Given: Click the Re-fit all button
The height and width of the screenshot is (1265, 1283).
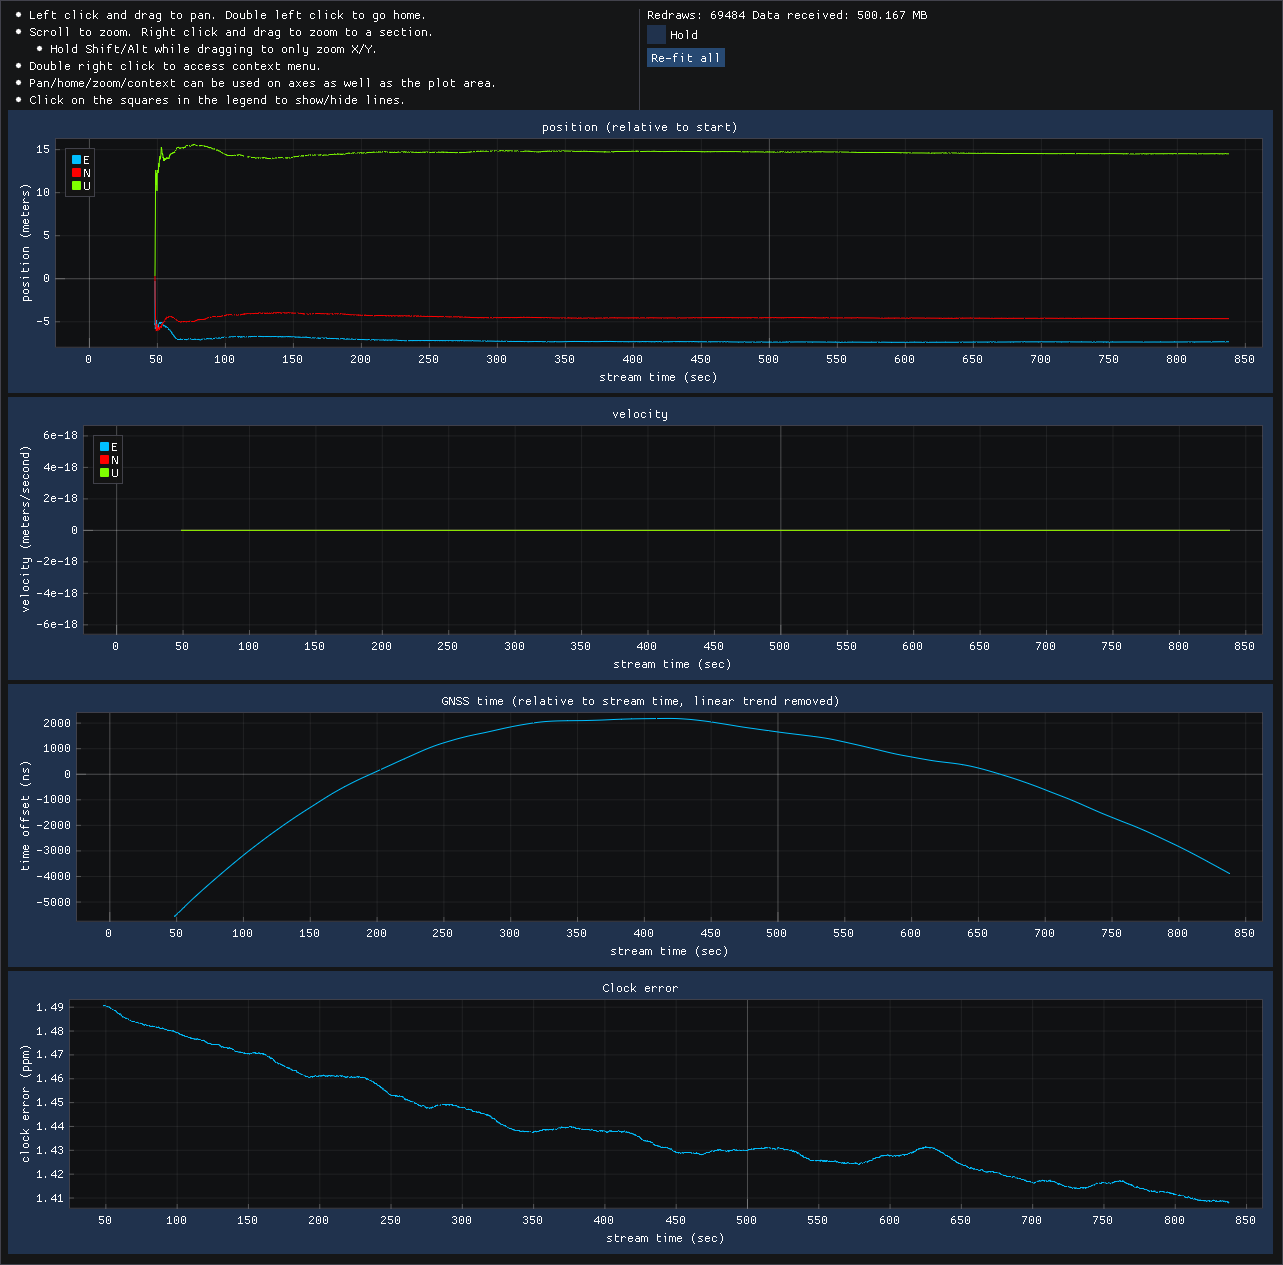Looking at the screenshot, I should pyautogui.click(x=685, y=58).
